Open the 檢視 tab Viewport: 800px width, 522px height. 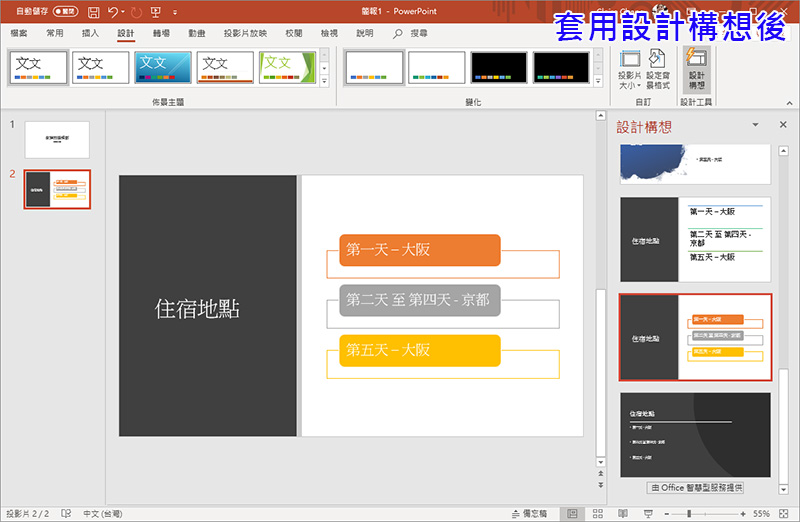[329, 33]
